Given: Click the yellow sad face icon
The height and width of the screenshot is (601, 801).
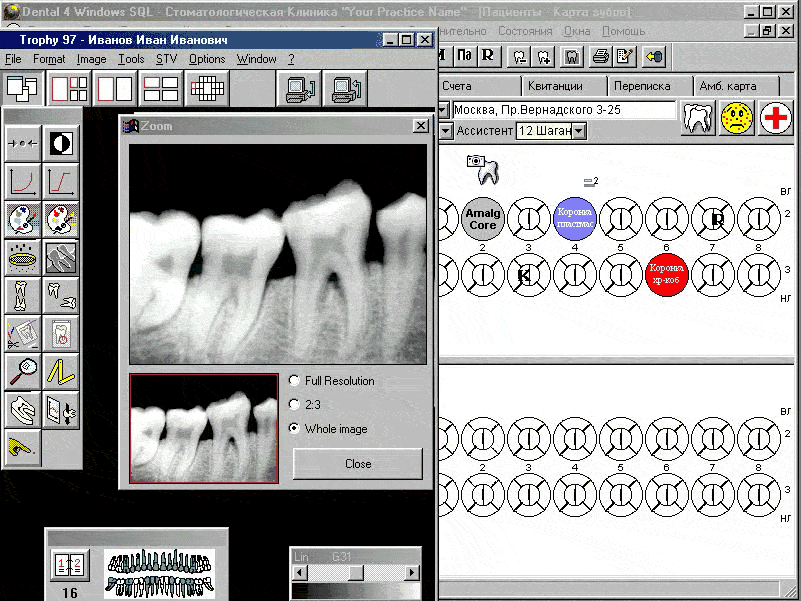Looking at the screenshot, I should (737, 118).
